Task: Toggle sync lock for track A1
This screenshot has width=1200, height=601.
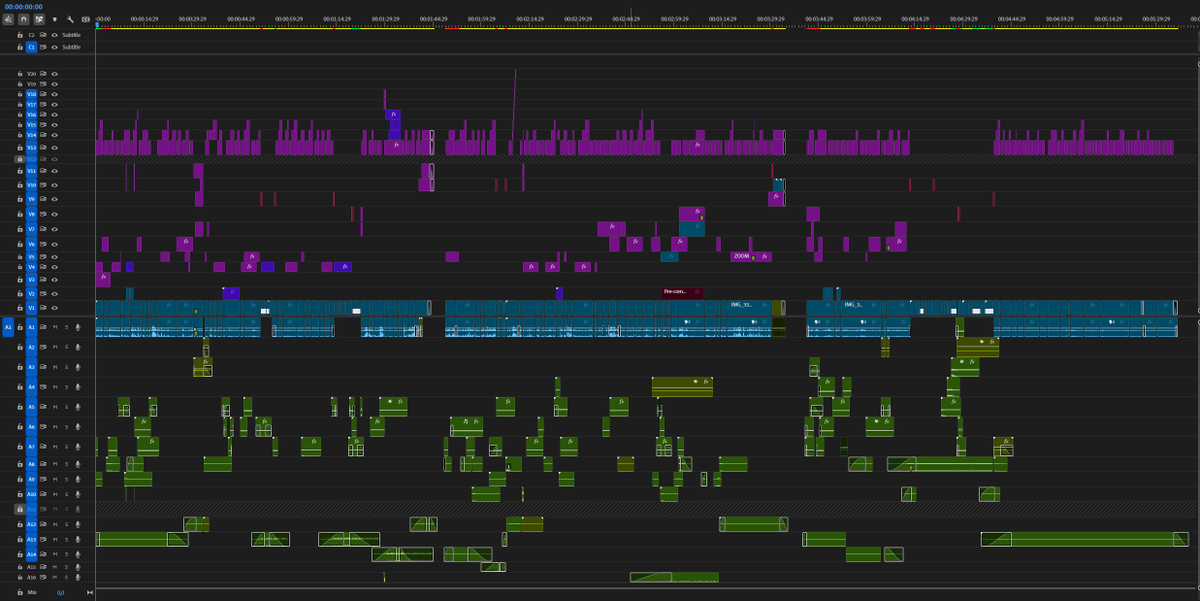Action: pyautogui.click(x=43, y=327)
